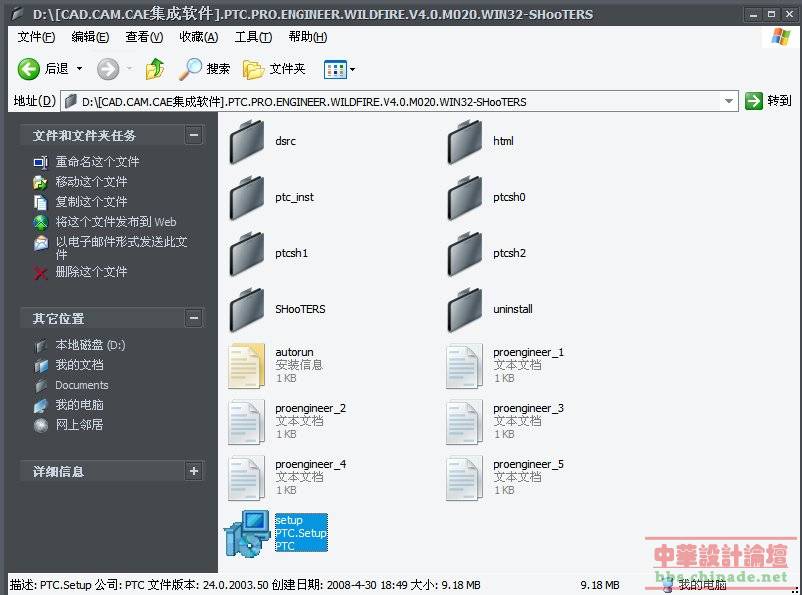Open the html folder

(x=465, y=141)
